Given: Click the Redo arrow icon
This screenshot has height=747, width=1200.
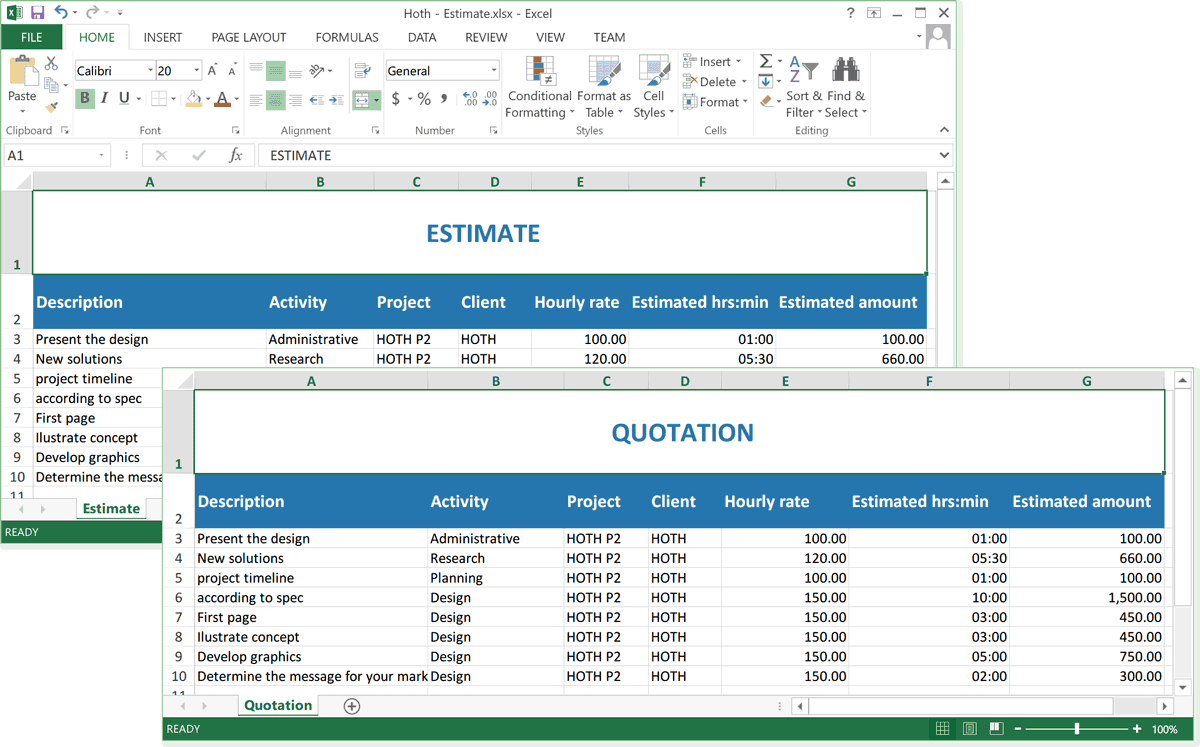Looking at the screenshot, I should [x=92, y=13].
